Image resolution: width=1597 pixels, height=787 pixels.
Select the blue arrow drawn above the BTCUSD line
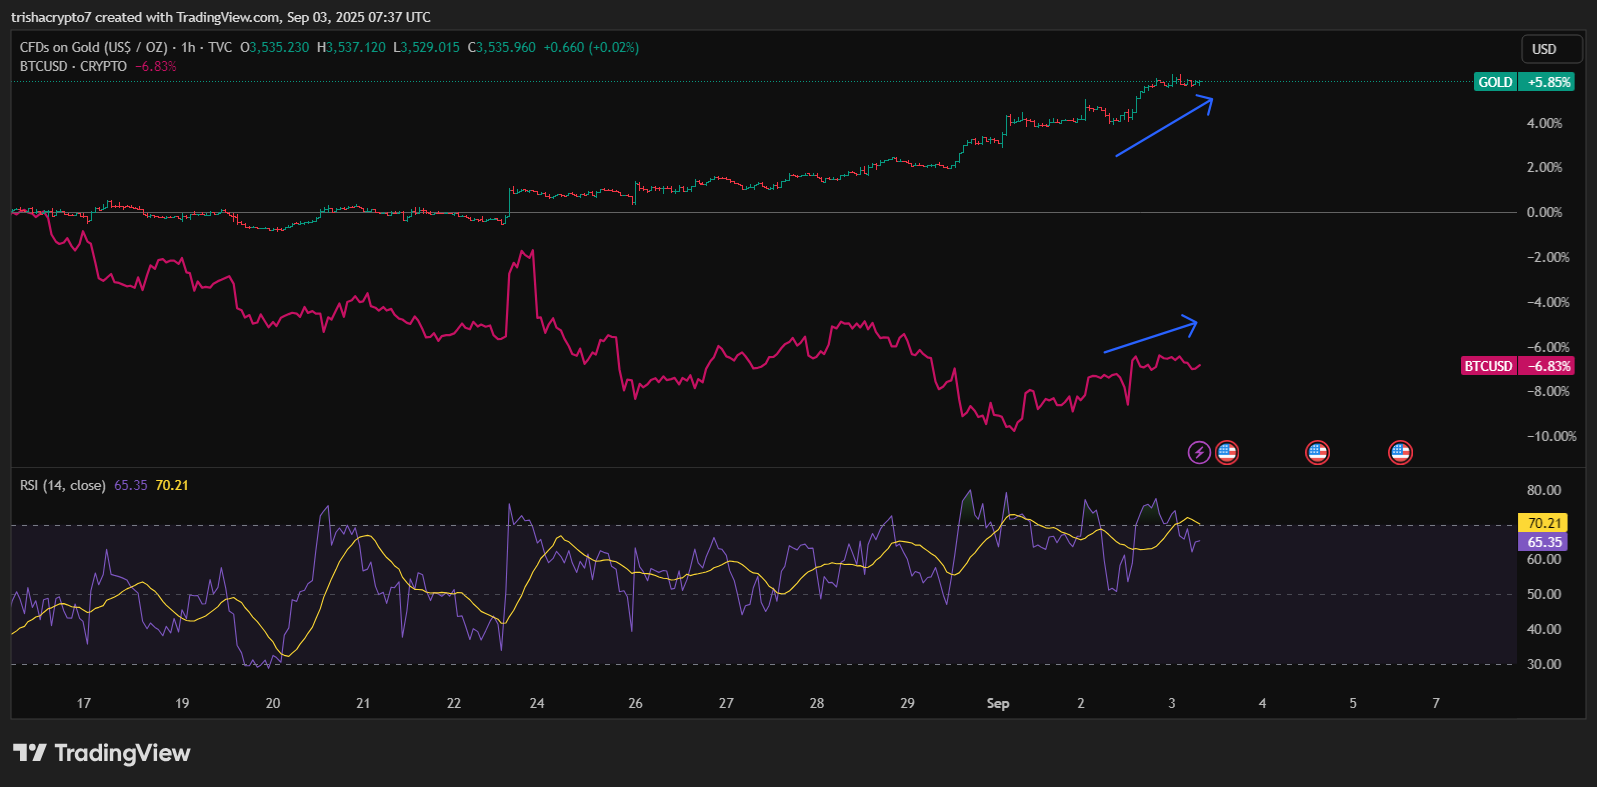coord(1149,336)
